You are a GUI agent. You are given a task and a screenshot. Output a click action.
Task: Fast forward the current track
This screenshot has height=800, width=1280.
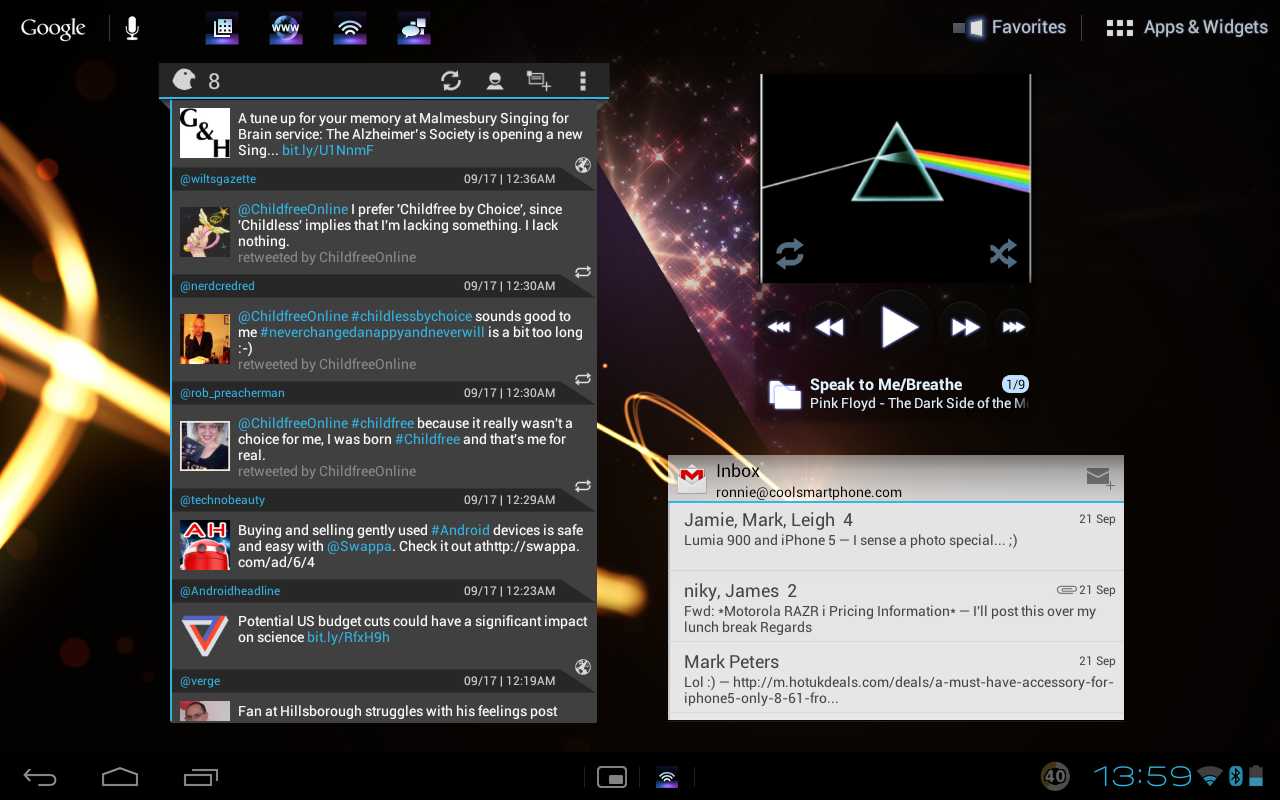(x=964, y=327)
